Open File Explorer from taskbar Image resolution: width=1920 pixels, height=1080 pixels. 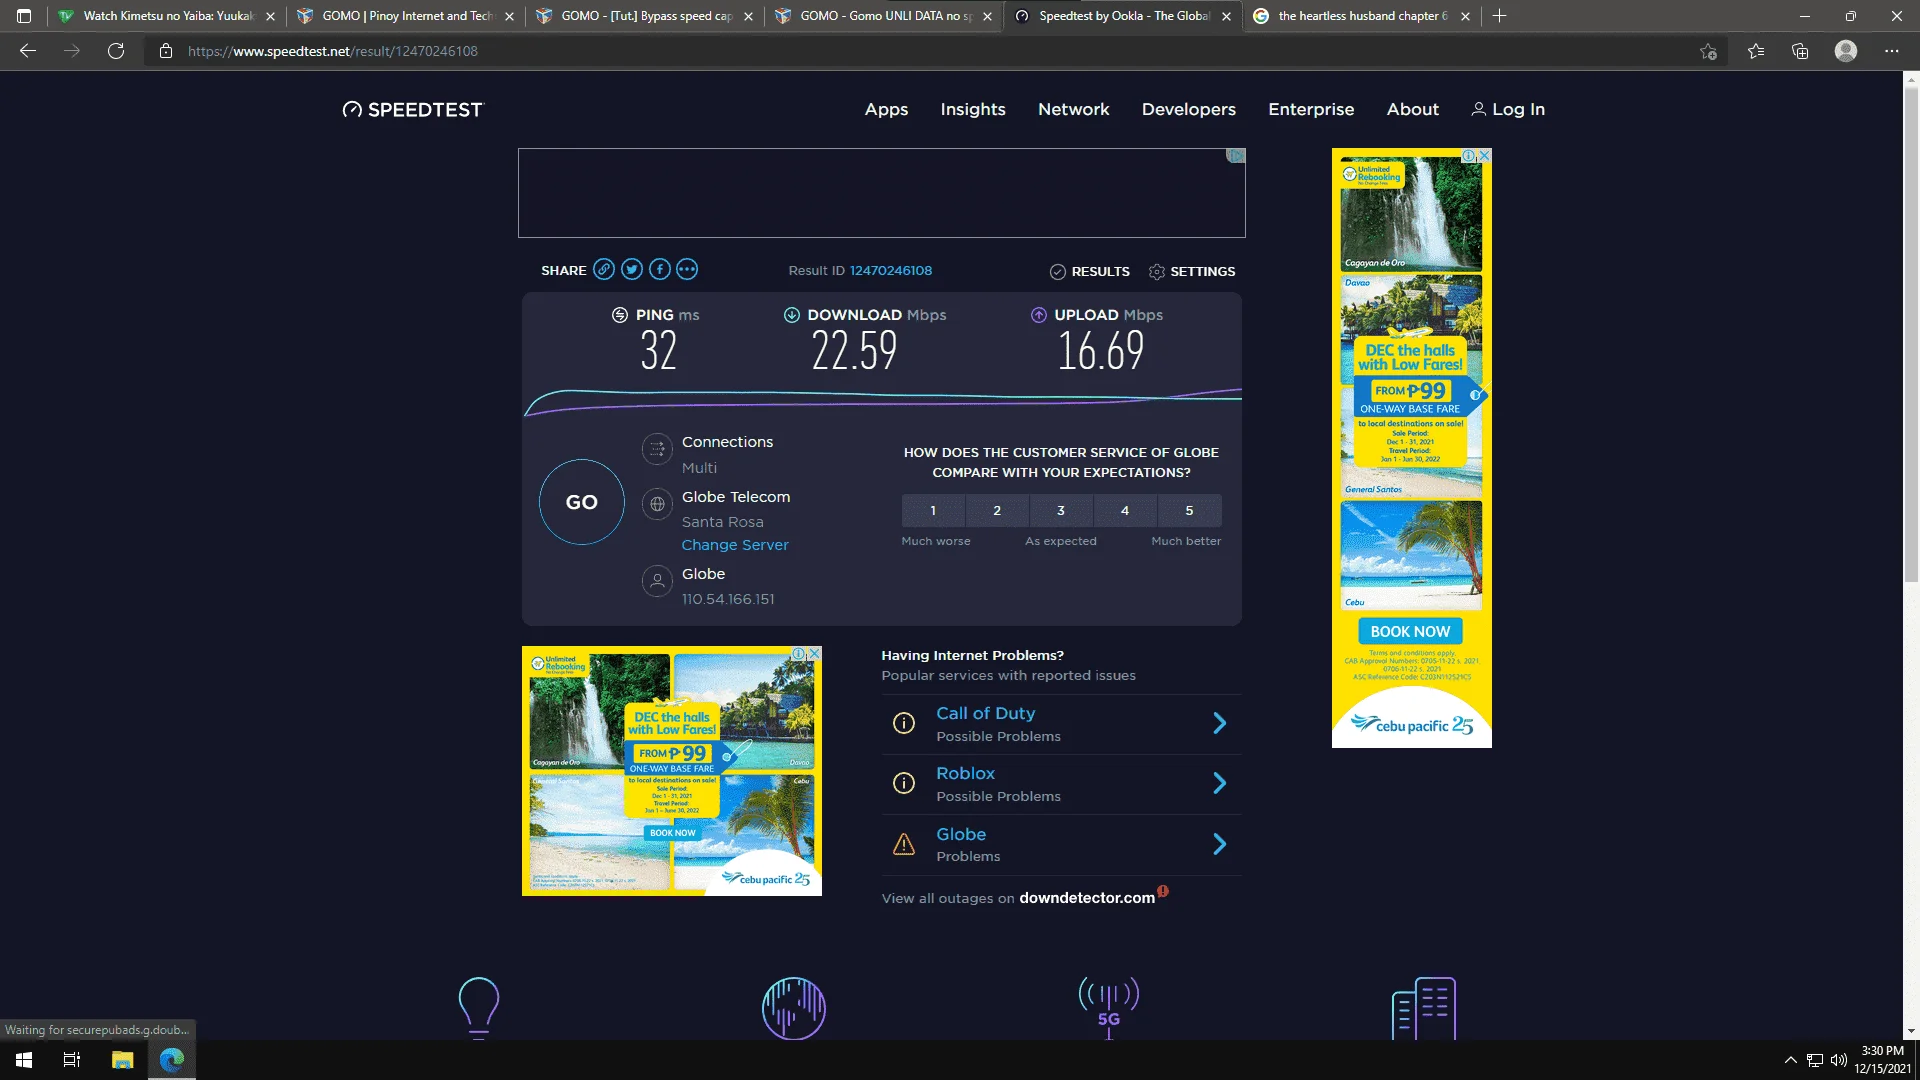(x=122, y=1060)
